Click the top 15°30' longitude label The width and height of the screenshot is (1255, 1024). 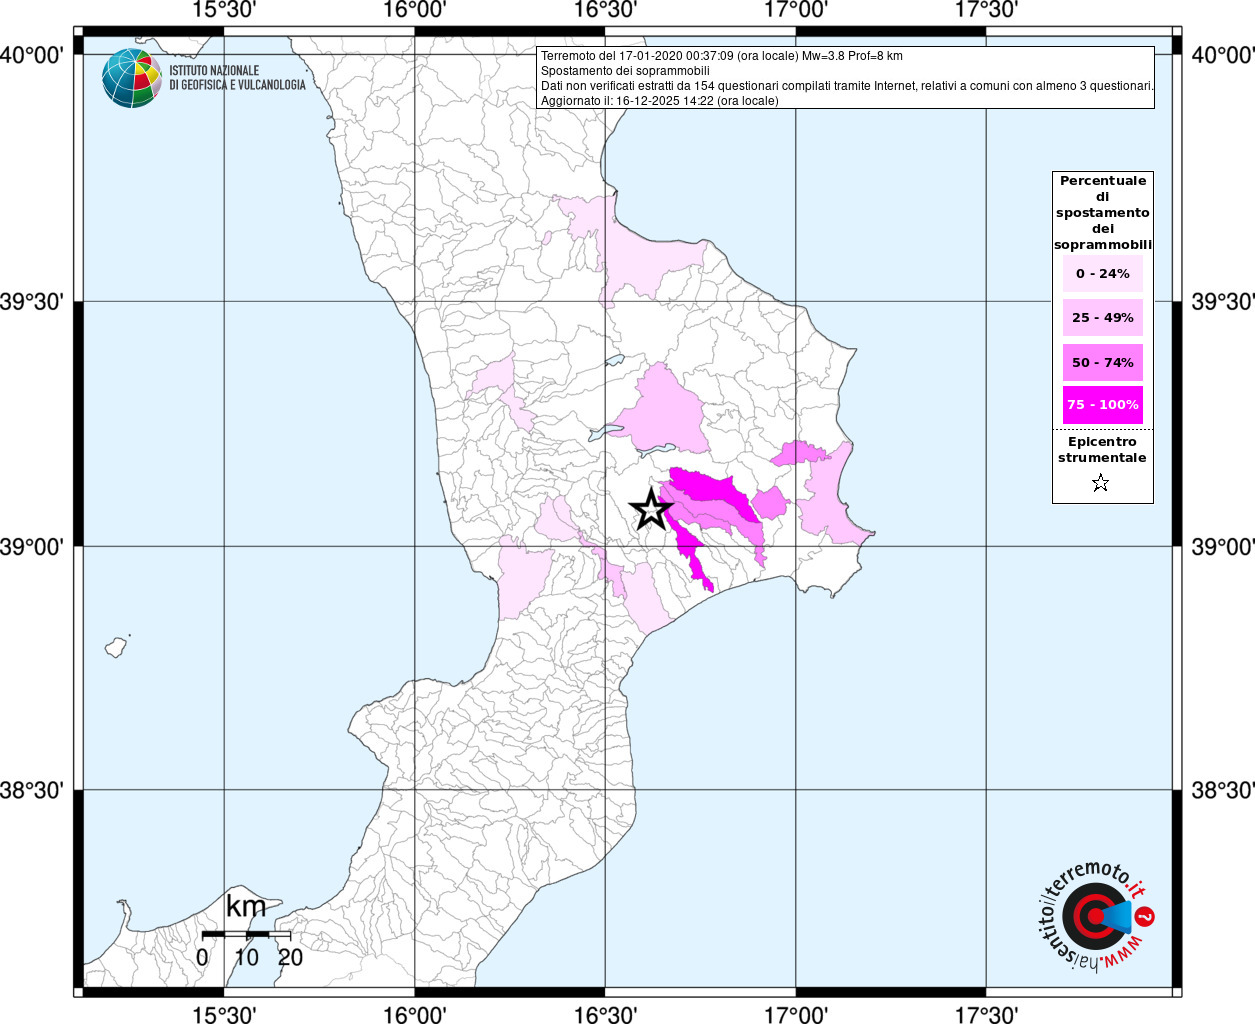(224, 10)
